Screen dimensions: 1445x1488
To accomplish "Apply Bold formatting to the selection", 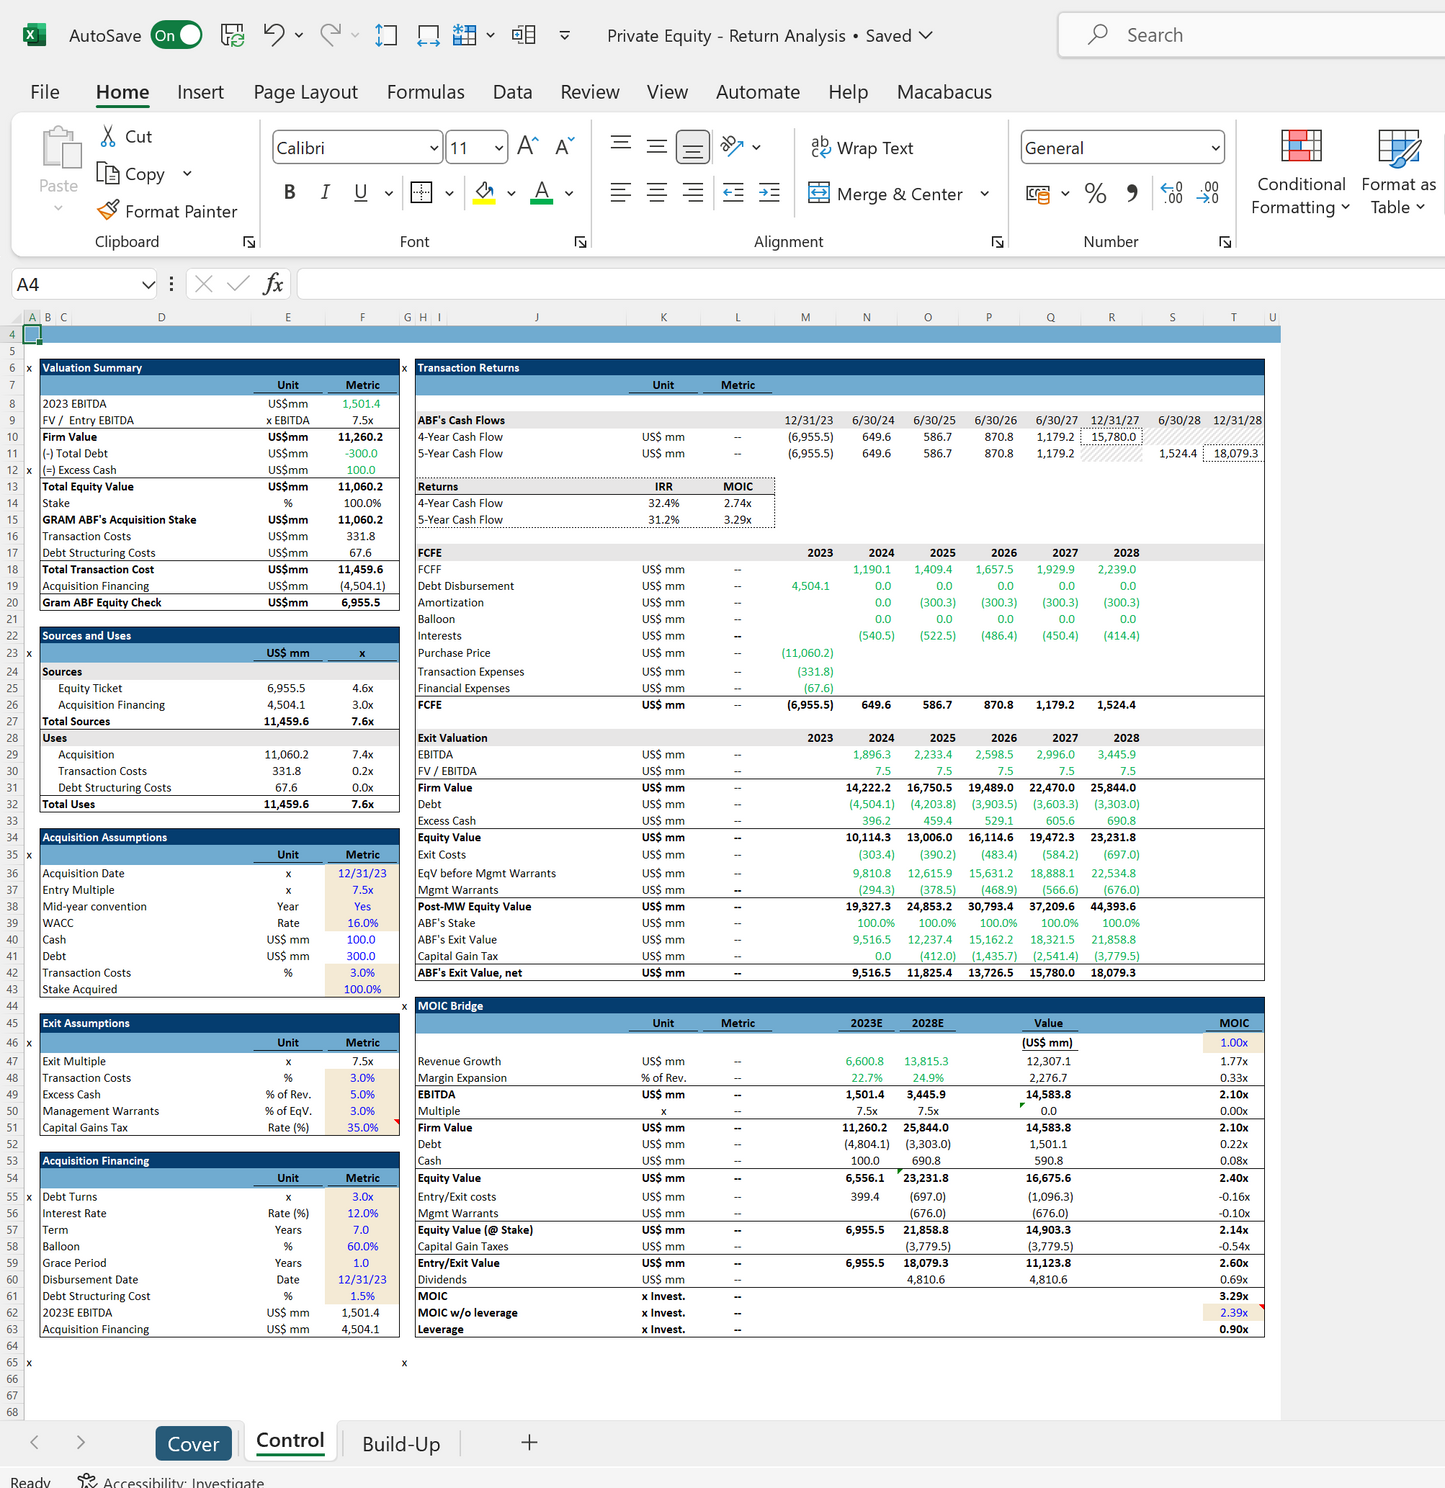I will pyautogui.click(x=289, y=192).
